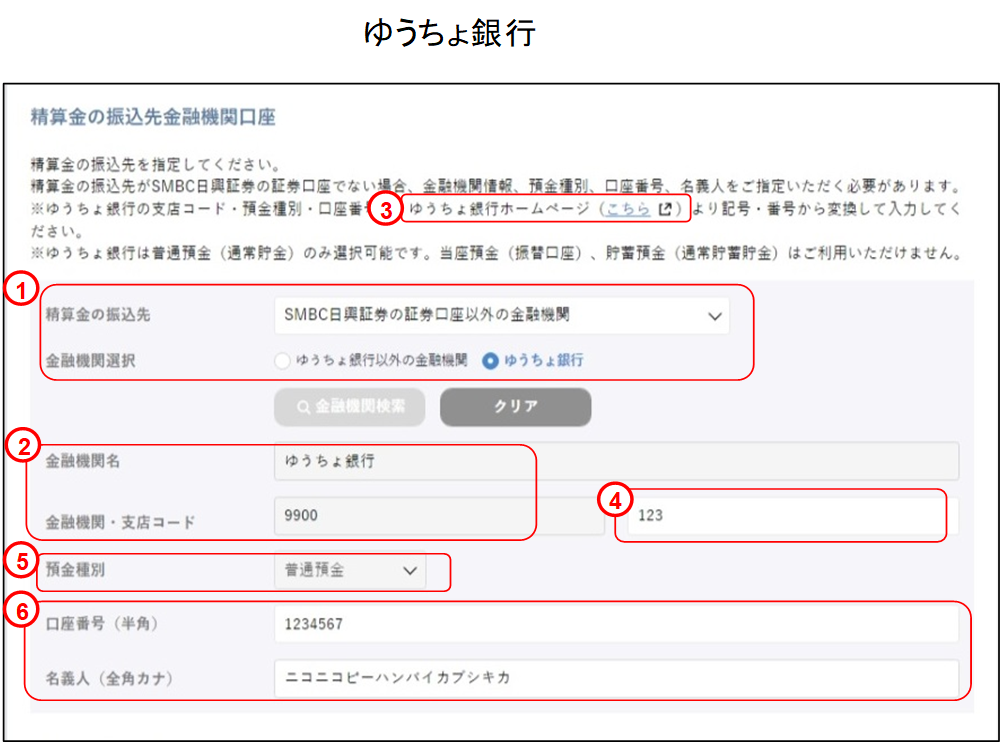Click the 名義人 kana name field

point(617,672)
